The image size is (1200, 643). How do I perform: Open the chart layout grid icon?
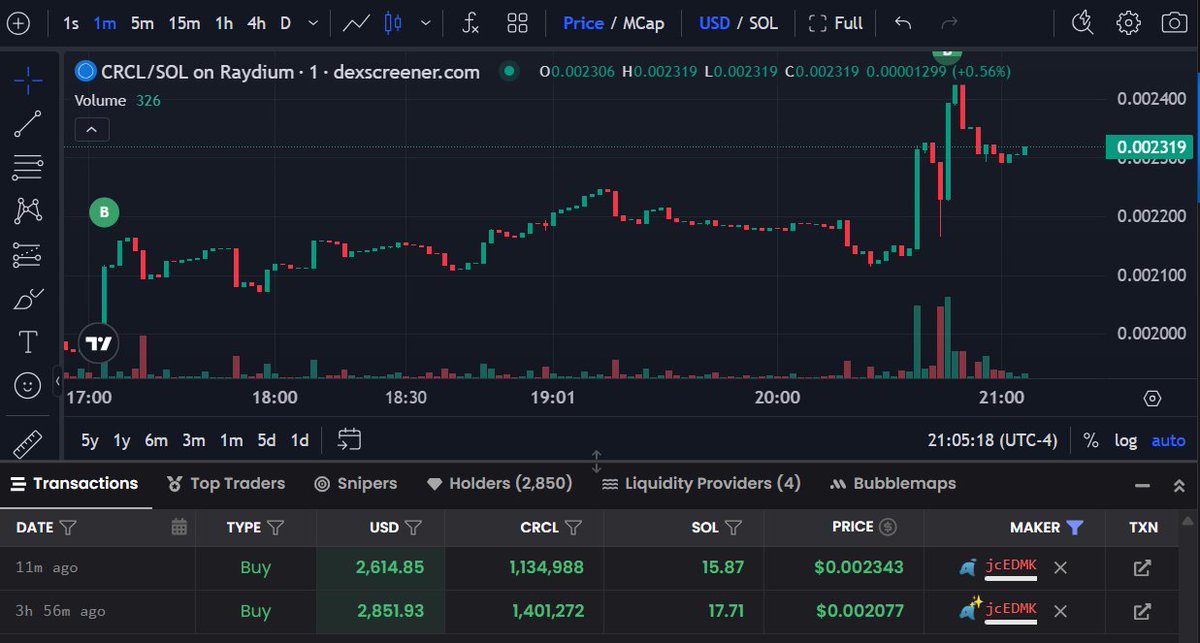point(518,23)
